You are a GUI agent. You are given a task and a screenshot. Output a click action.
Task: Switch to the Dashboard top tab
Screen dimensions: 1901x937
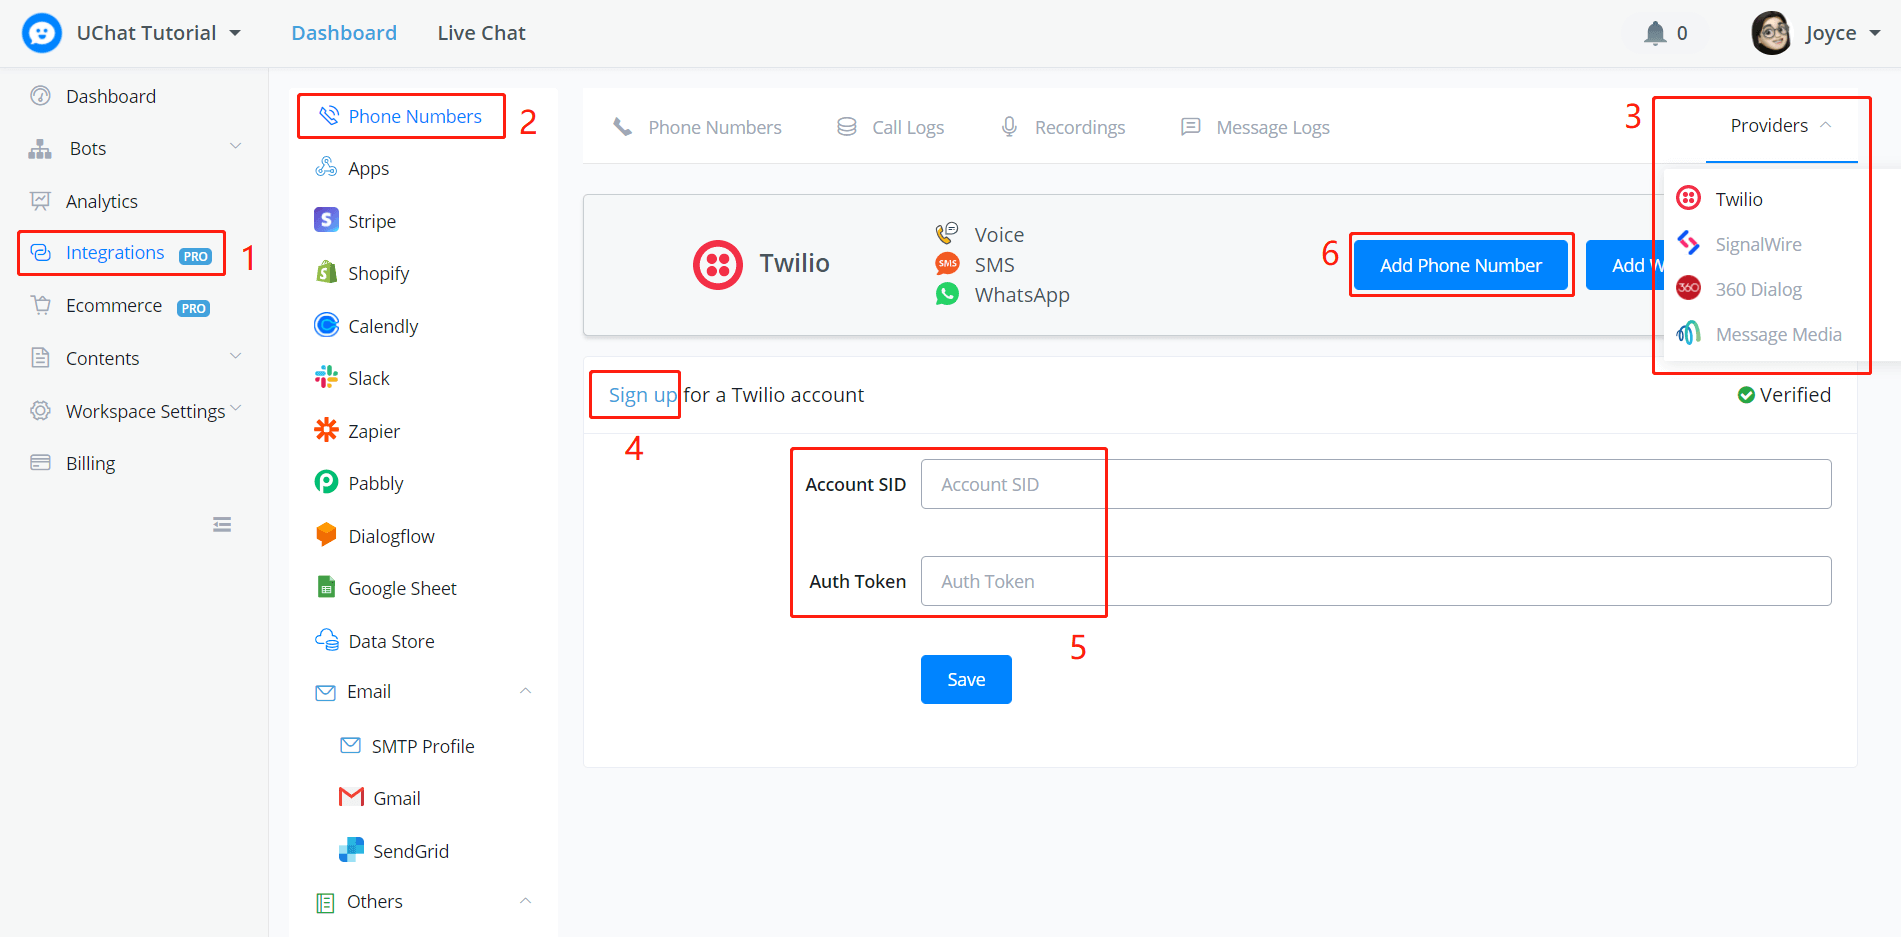pos(344,33)
